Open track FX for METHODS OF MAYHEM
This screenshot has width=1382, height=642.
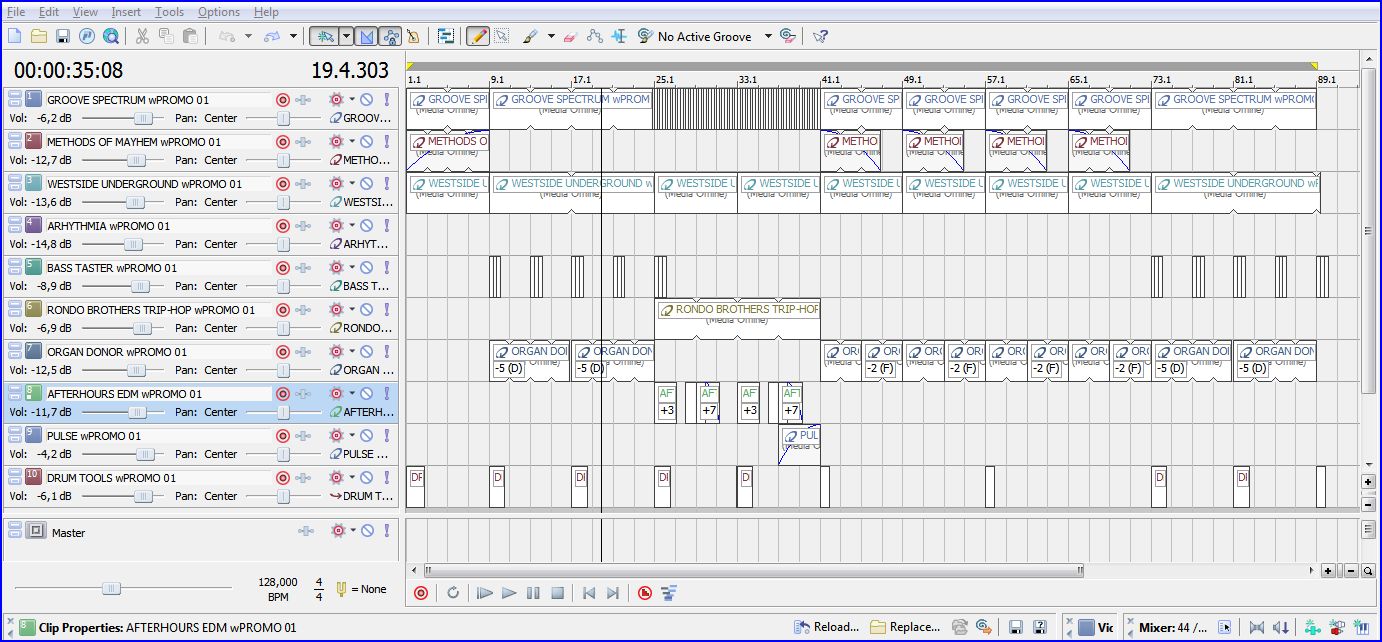[x=336, y=142]
